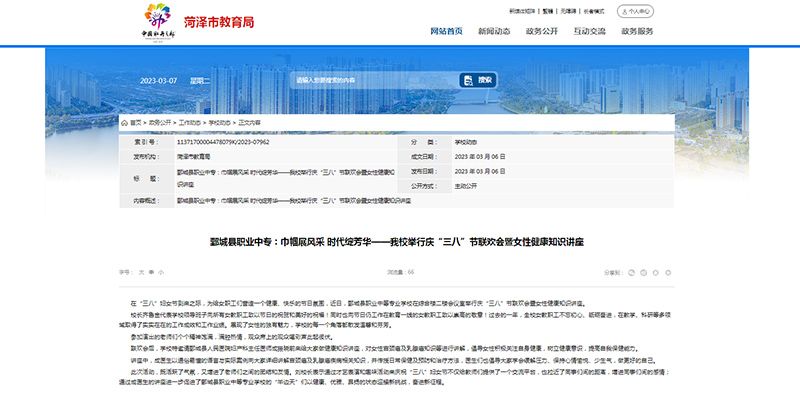Open the 互动交流 menu
Screen dimensions: 800x394
(589, 31)
